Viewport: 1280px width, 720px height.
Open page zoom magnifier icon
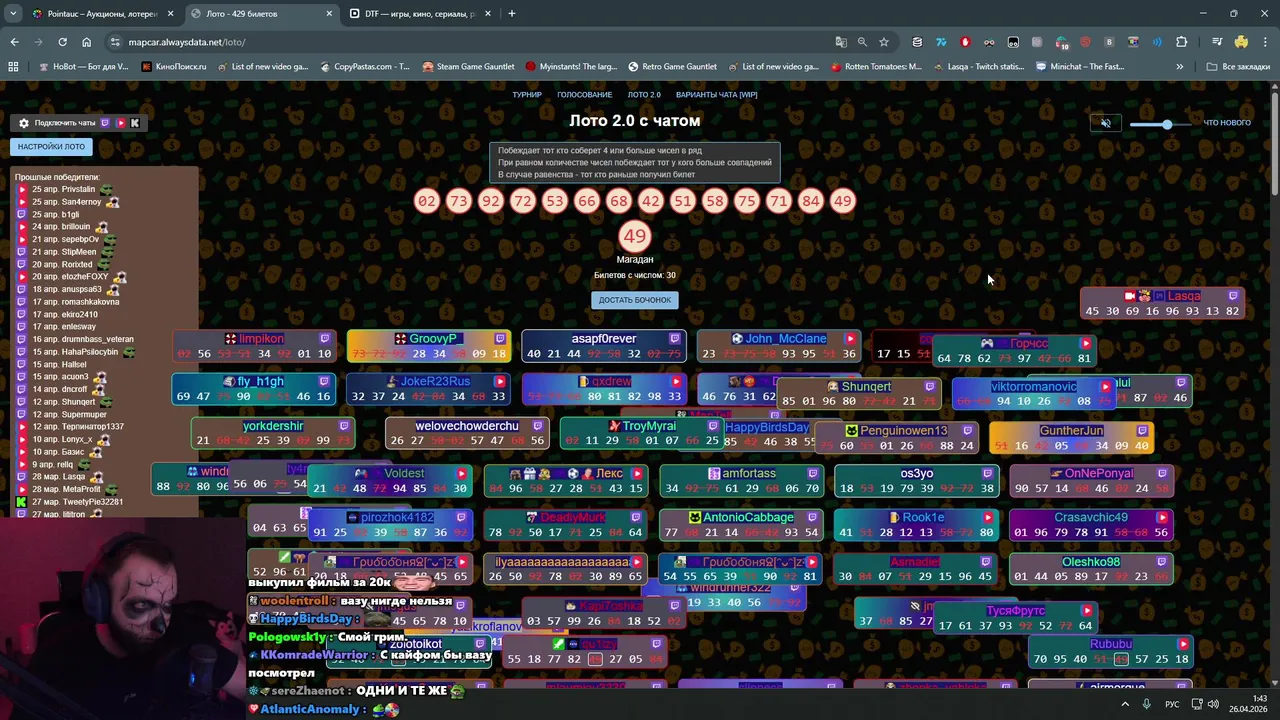click(x=862, y=42)
